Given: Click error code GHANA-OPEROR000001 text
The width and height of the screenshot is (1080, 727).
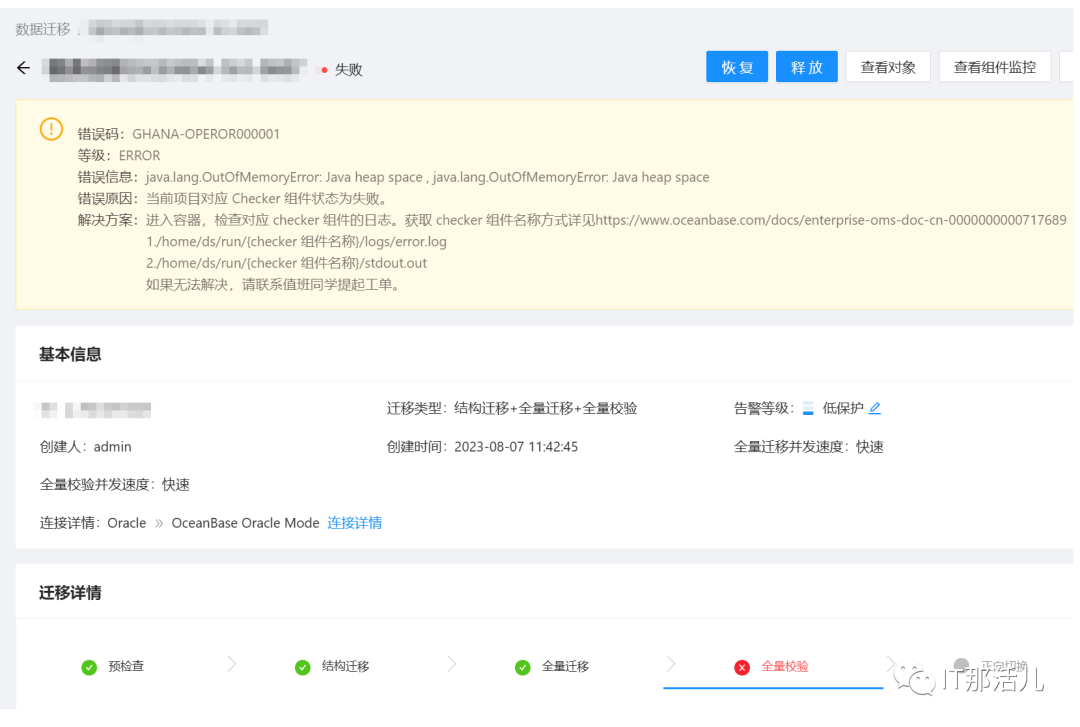Looking at the screenshot, I should tap(206, 134).
